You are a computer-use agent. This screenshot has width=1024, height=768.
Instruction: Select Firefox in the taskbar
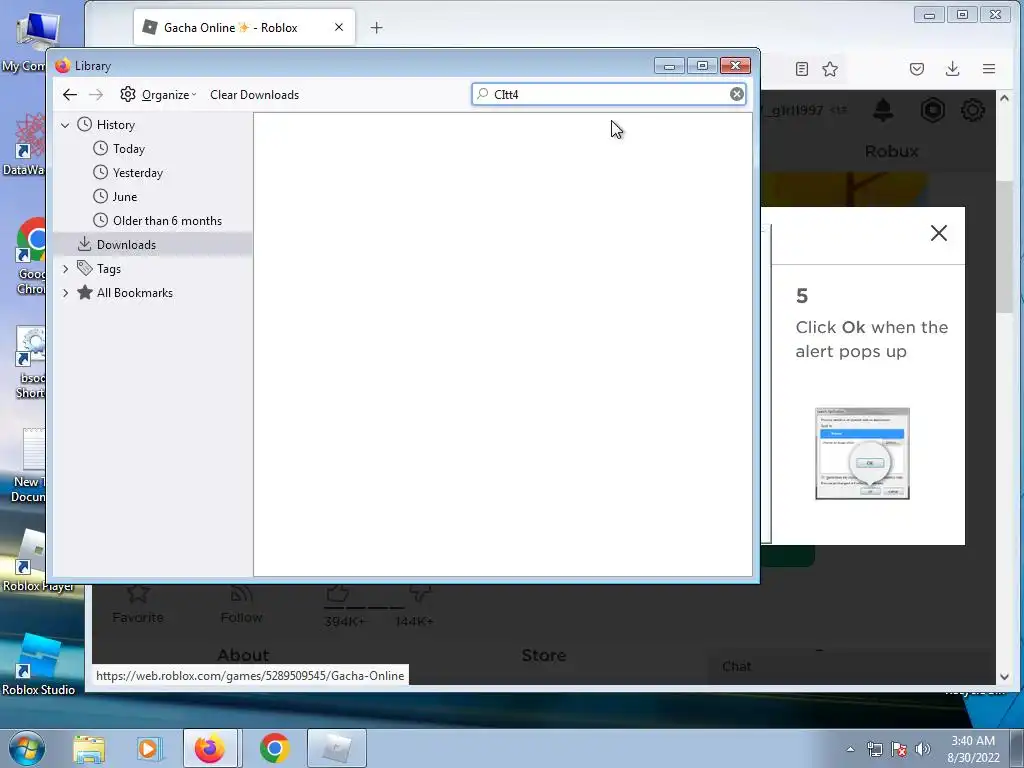pyautogui.click(x=212, y=748)
